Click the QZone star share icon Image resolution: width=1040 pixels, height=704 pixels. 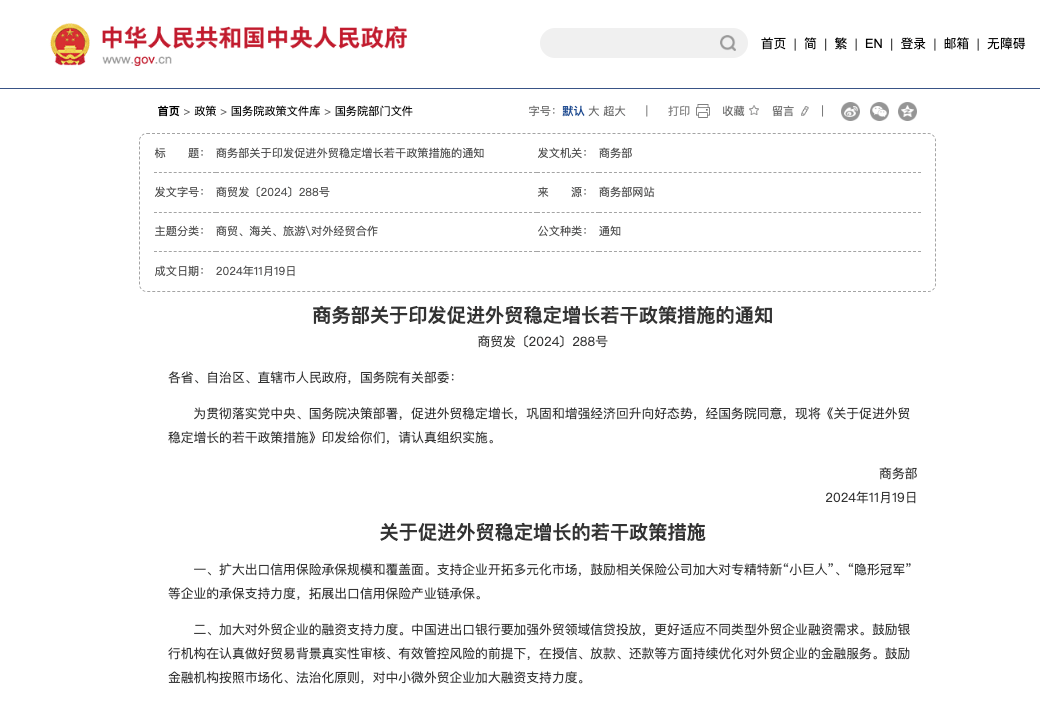907,112
